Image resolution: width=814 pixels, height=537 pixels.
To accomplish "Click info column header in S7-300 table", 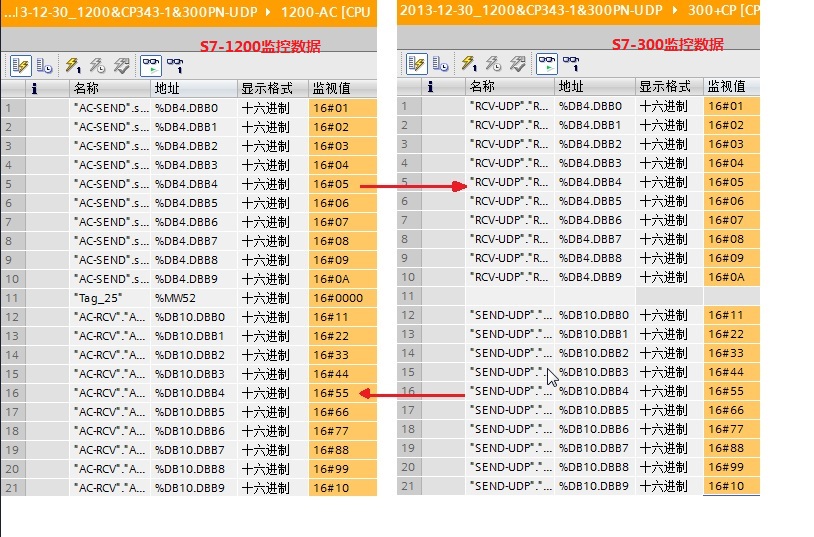I will (x=443, y=86).
